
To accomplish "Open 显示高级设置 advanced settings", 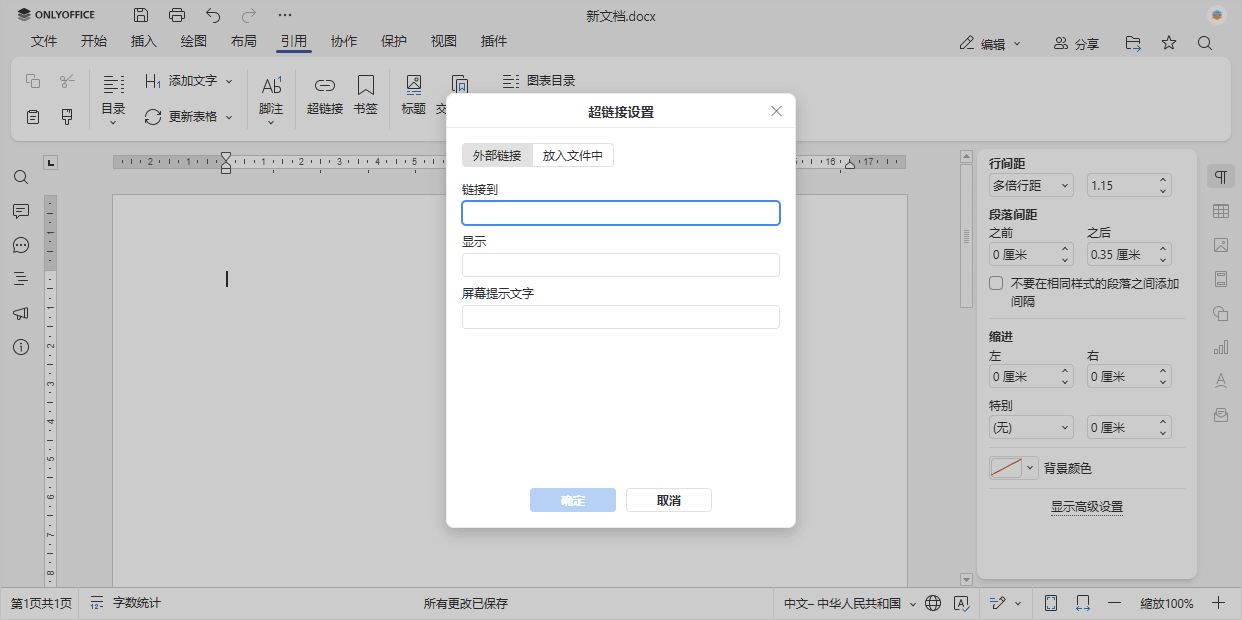I will coord(1087,507).
